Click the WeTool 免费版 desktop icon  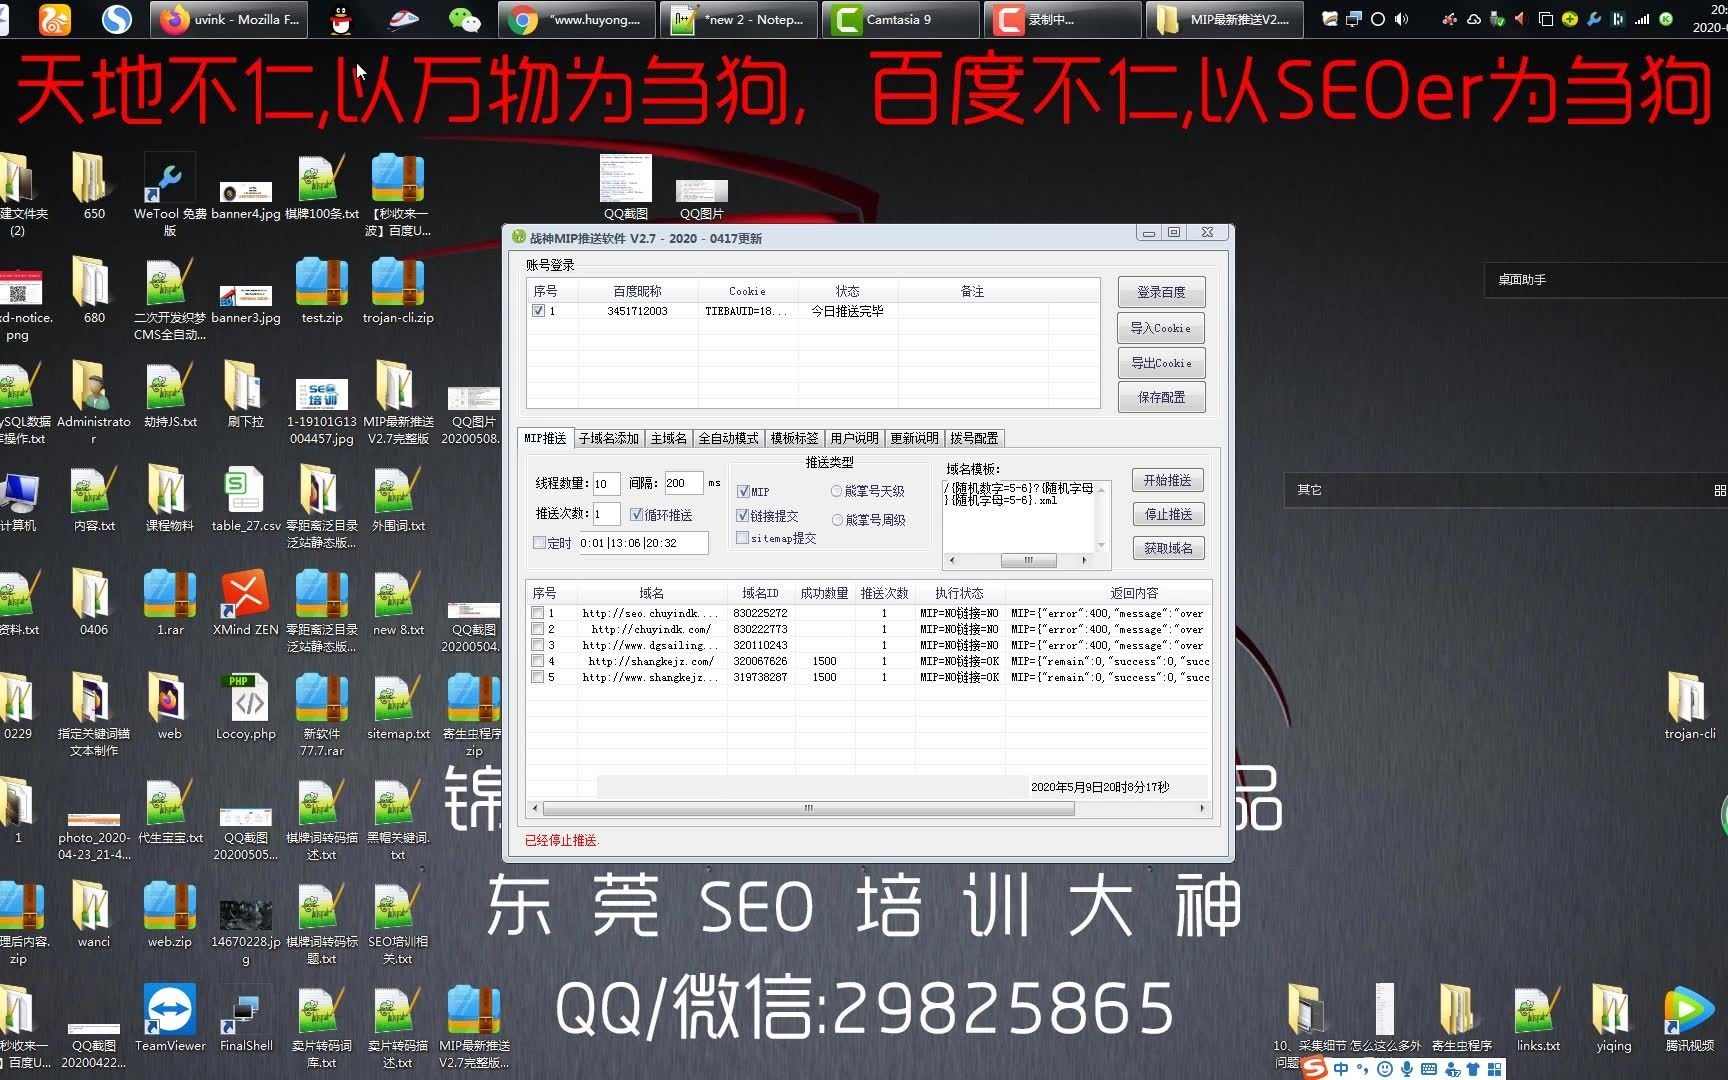(170, 194)
